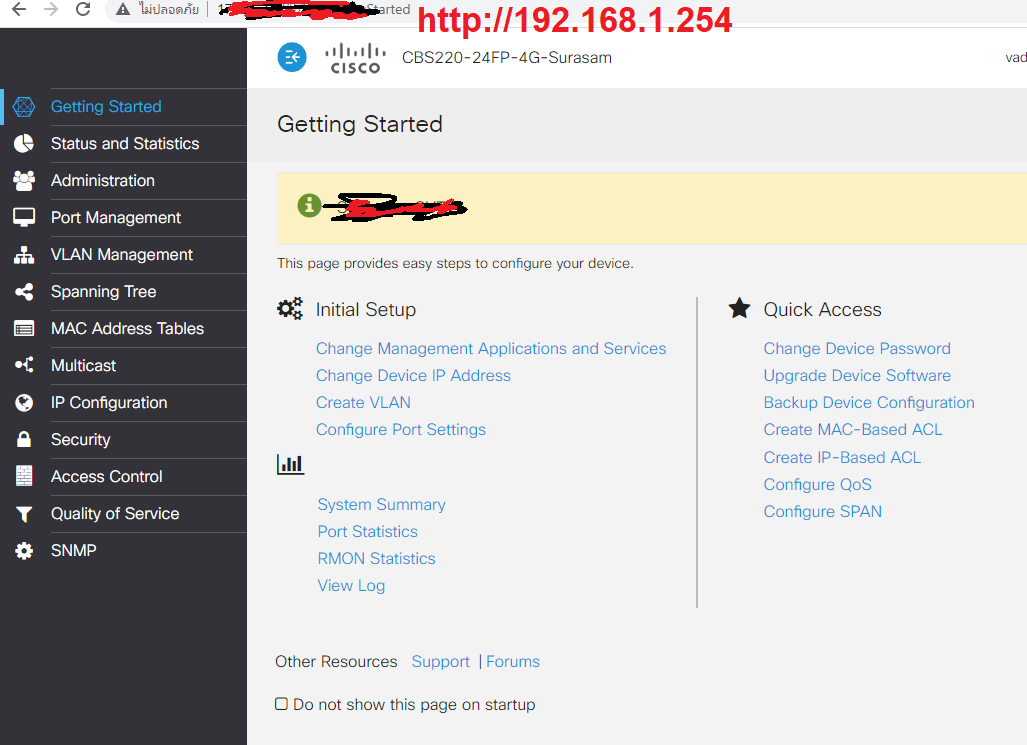Click the browser refresh button

point(82,11)
